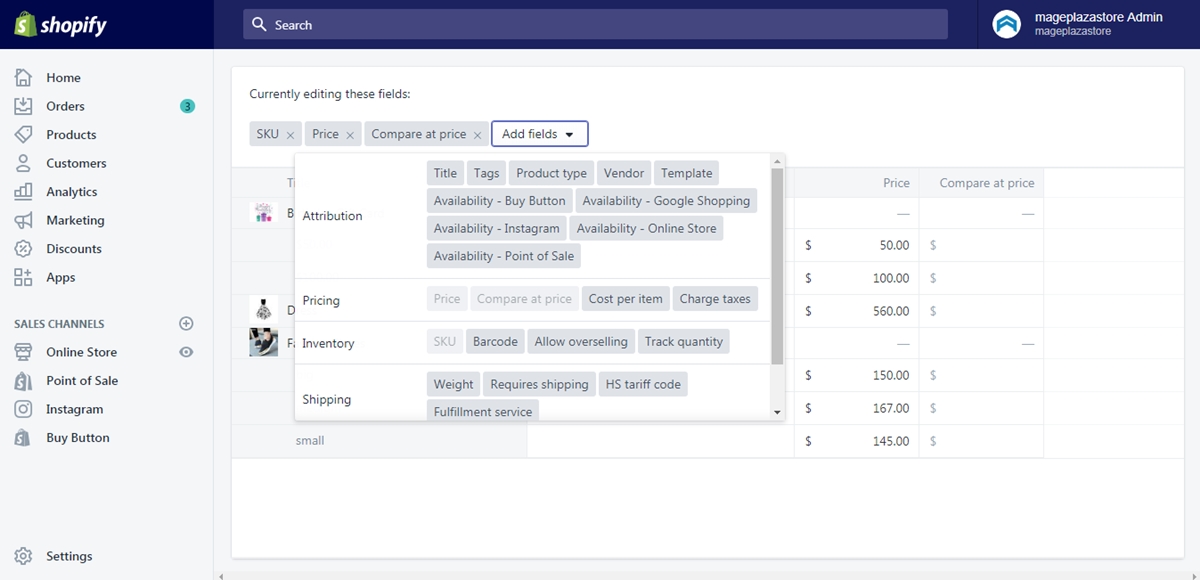Add the HS tariff code field
1200x580 pixels.
(x=643, y=384)
